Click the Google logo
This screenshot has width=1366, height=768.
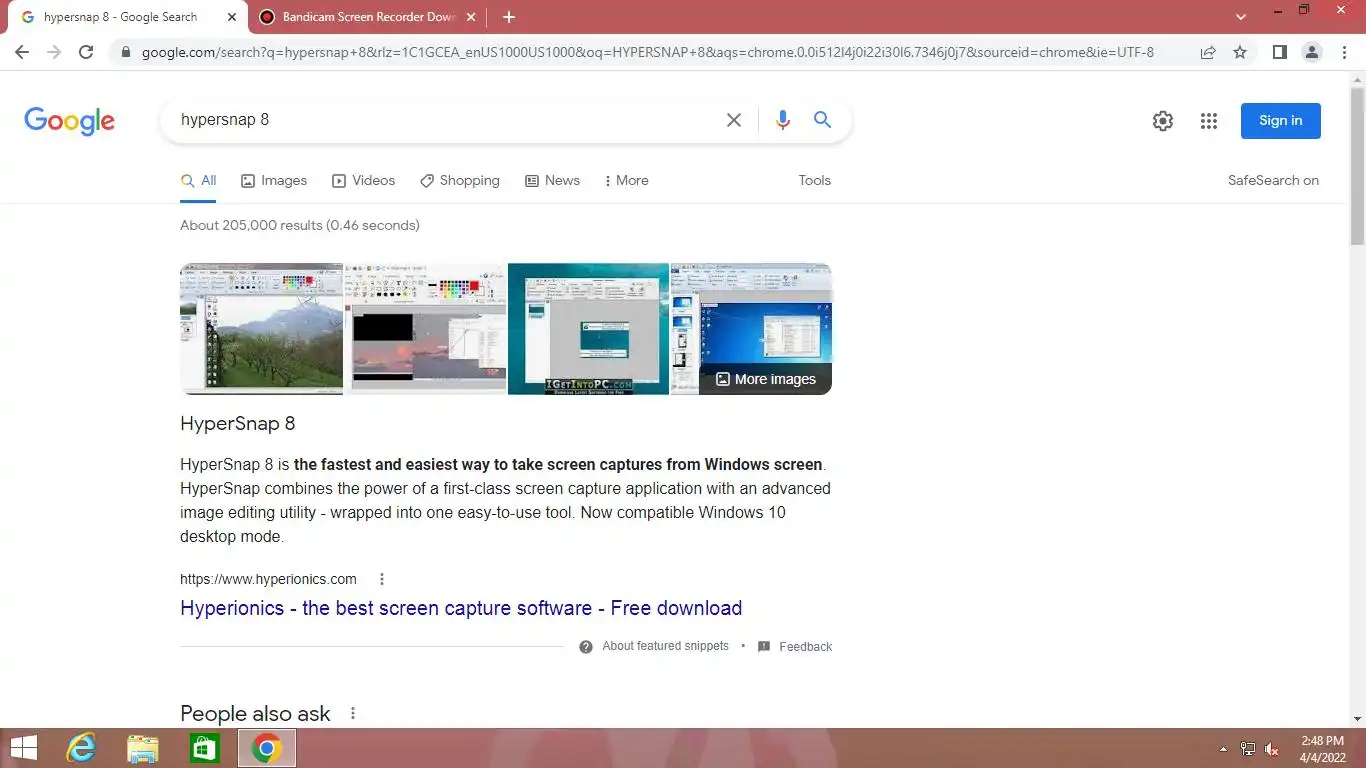point(69,121)
